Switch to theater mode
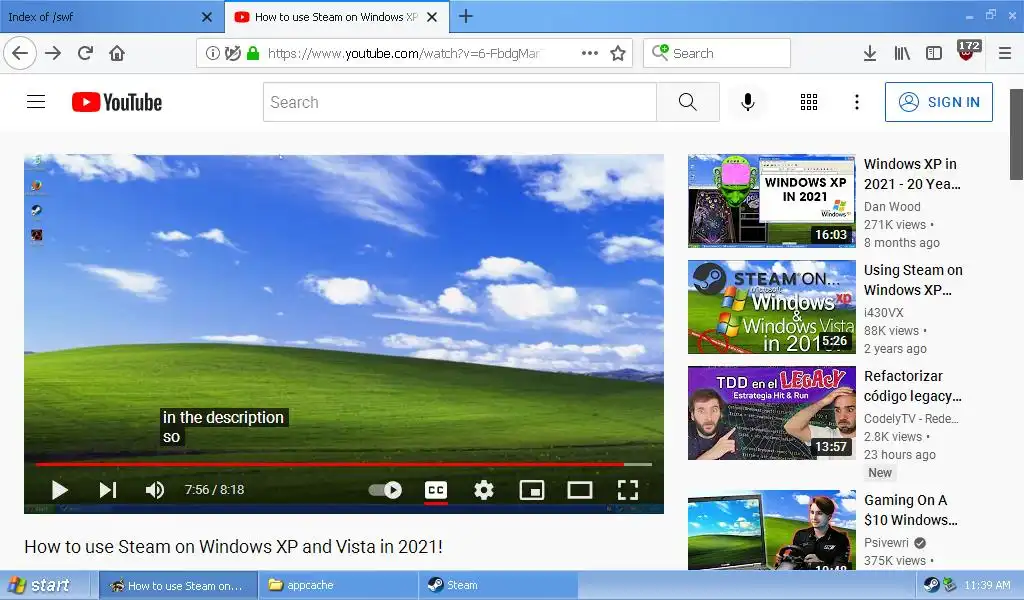The width and height of the screenshot is (1024, 600). [579, 490]
